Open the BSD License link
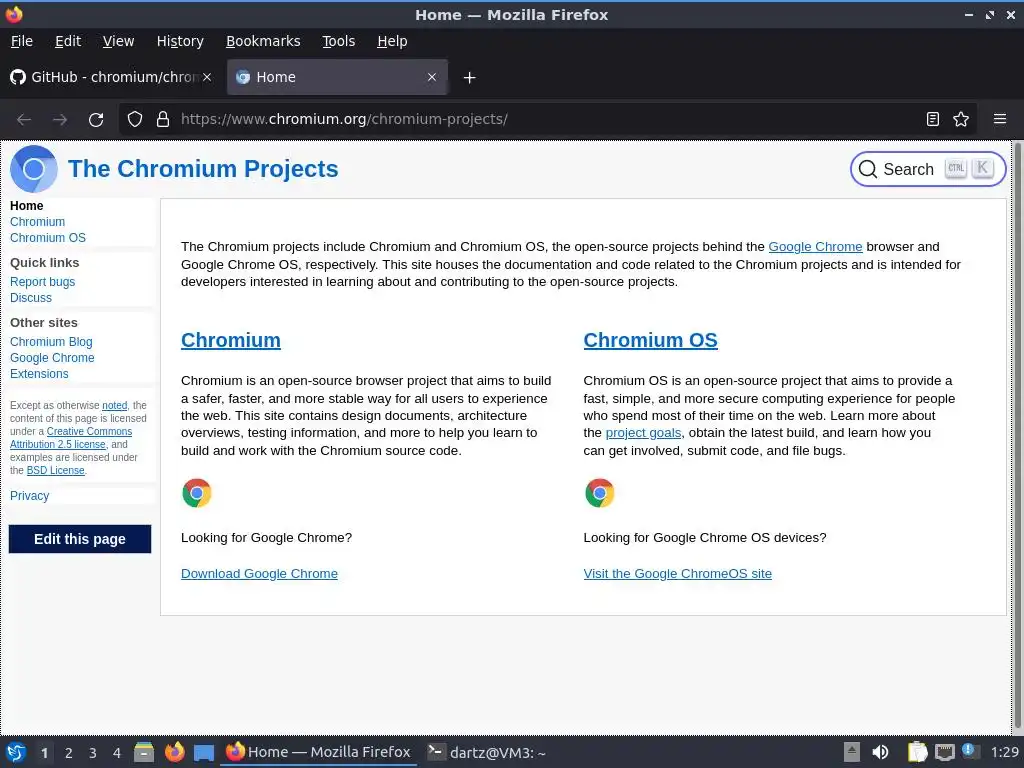Viewport: 1024px width, 768px height. click(x=56, y=470)
